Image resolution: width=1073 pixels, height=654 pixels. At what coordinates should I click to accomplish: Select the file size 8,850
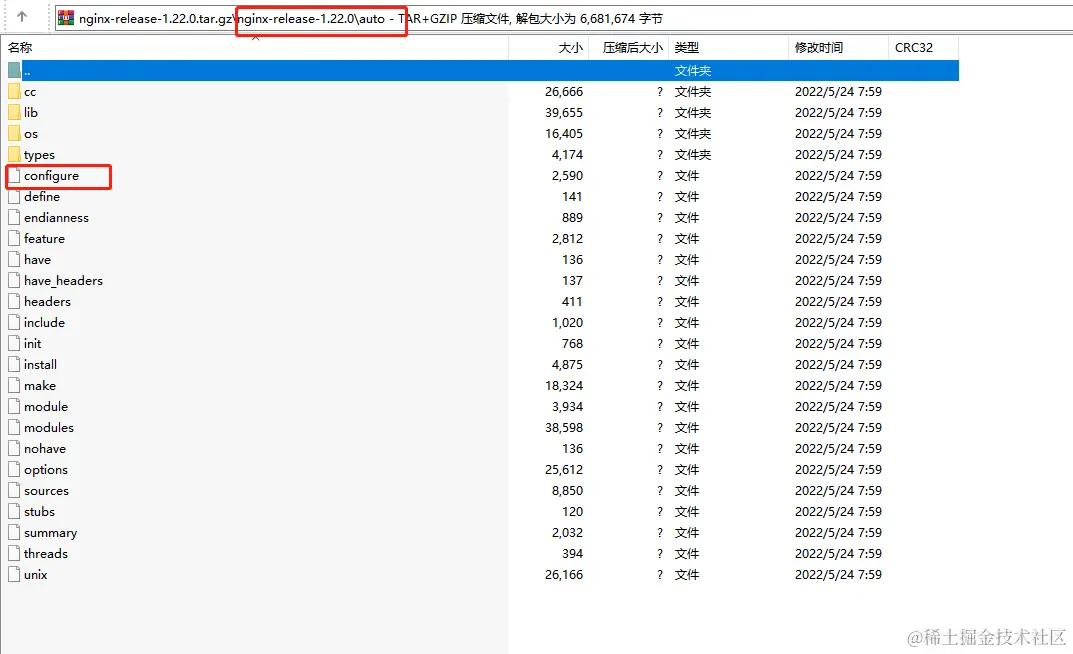[x=567, y=490]
